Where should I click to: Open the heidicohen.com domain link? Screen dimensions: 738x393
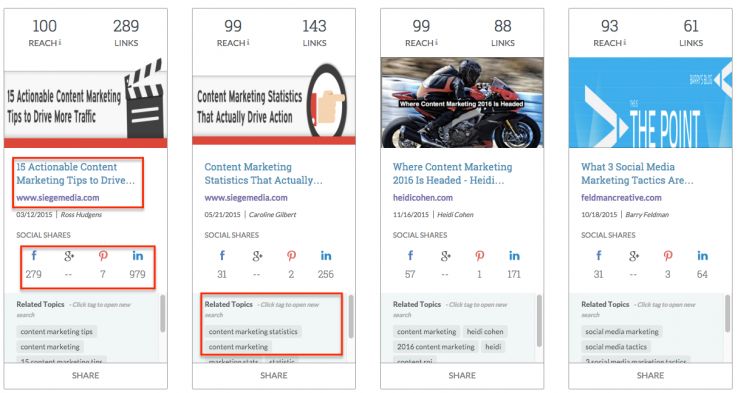click(423, 198)
